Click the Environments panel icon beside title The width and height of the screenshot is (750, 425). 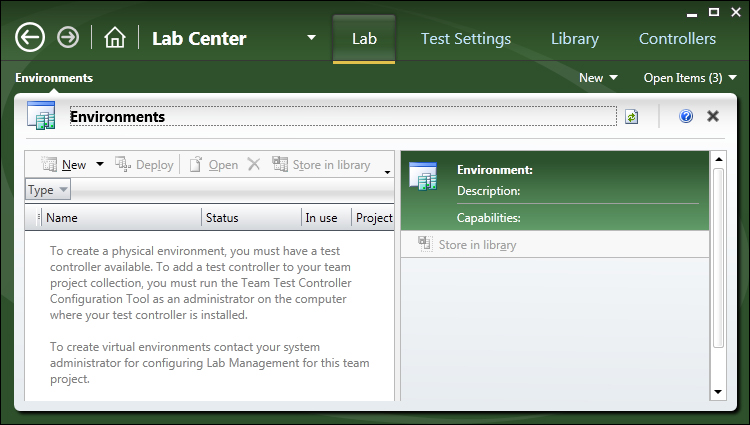pyautogui.click(x=42, y=115)
